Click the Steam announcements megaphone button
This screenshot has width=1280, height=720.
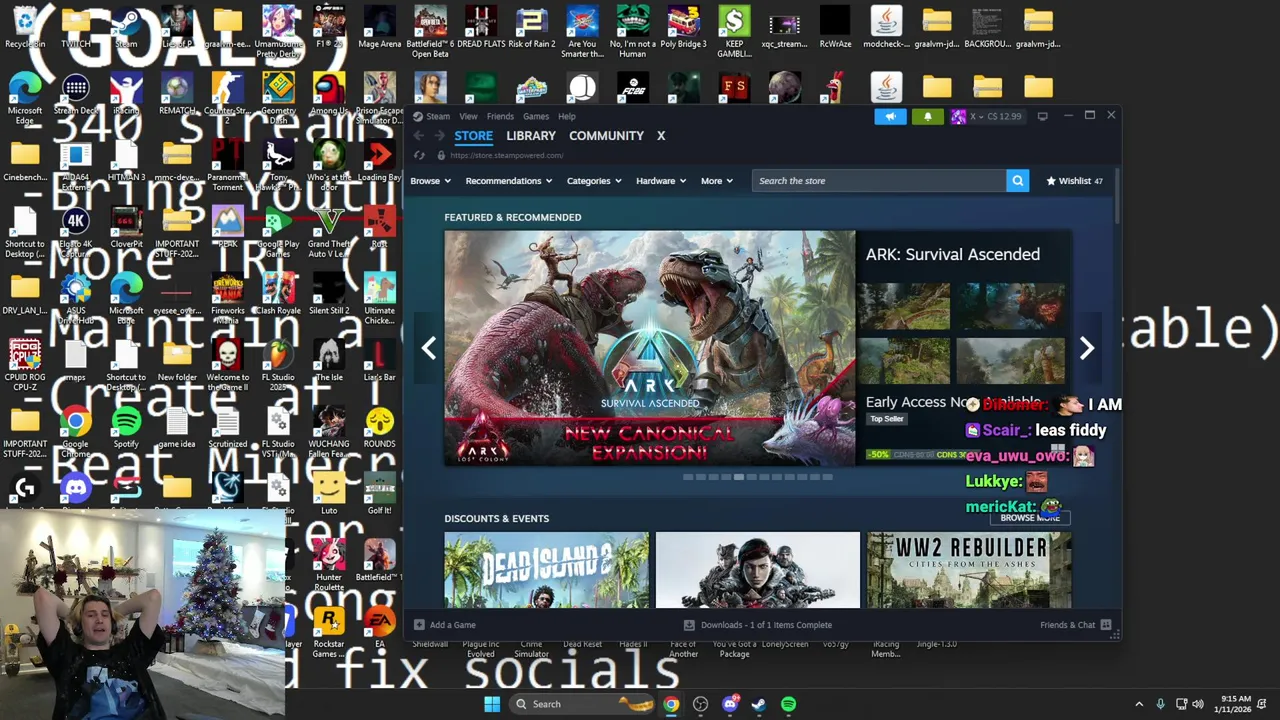889,116
